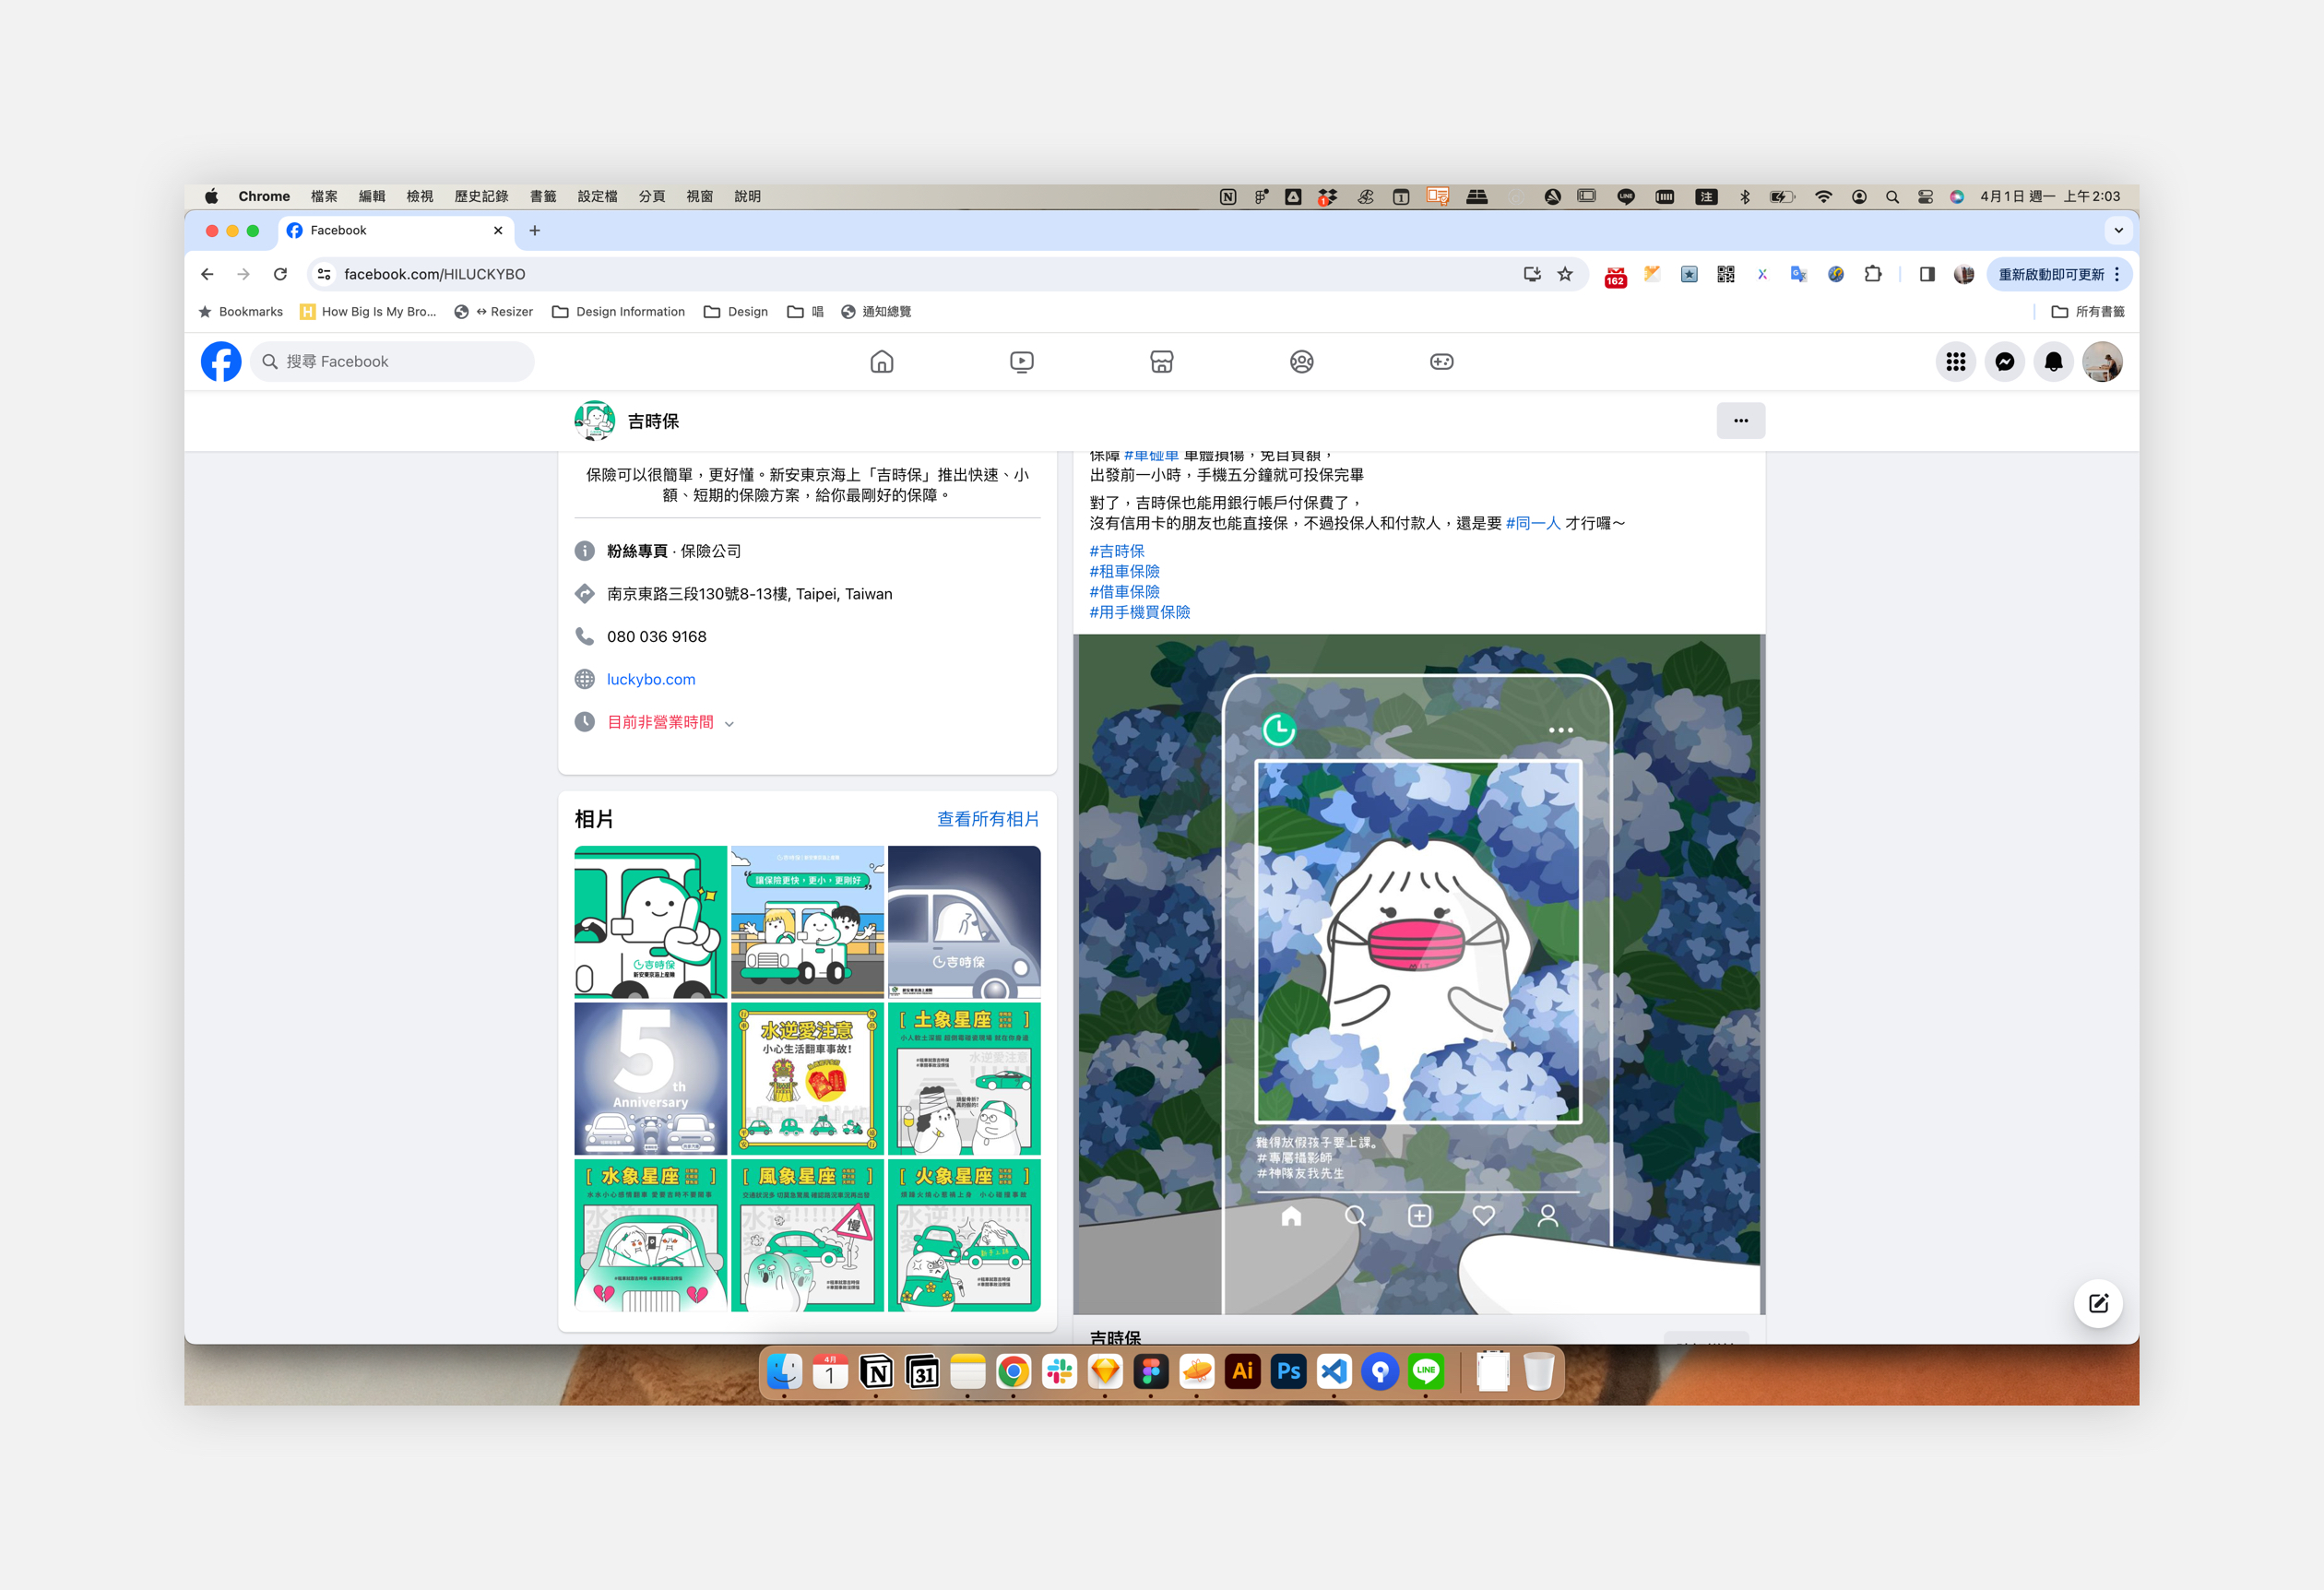Open Messenger from the top bar
This screenshot has width=2324, height=1590.
[2005, 362]
